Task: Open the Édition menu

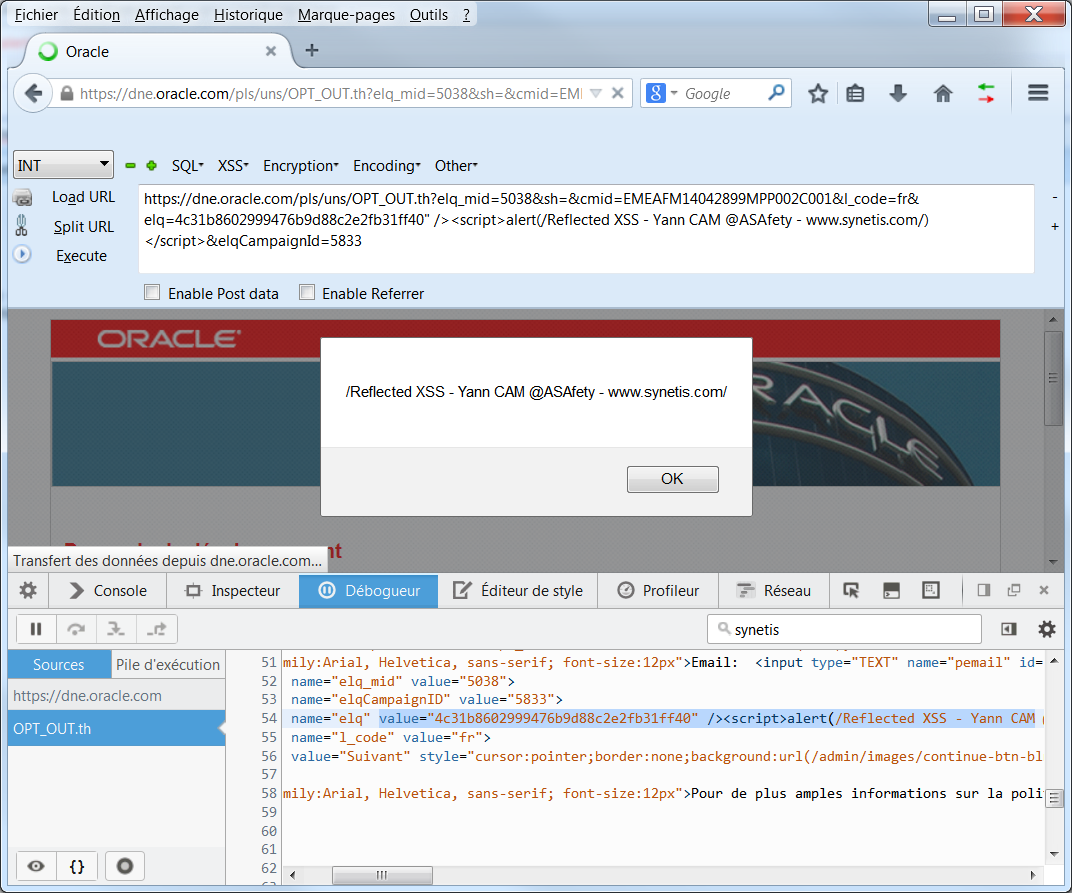Action: click(96, 14)
